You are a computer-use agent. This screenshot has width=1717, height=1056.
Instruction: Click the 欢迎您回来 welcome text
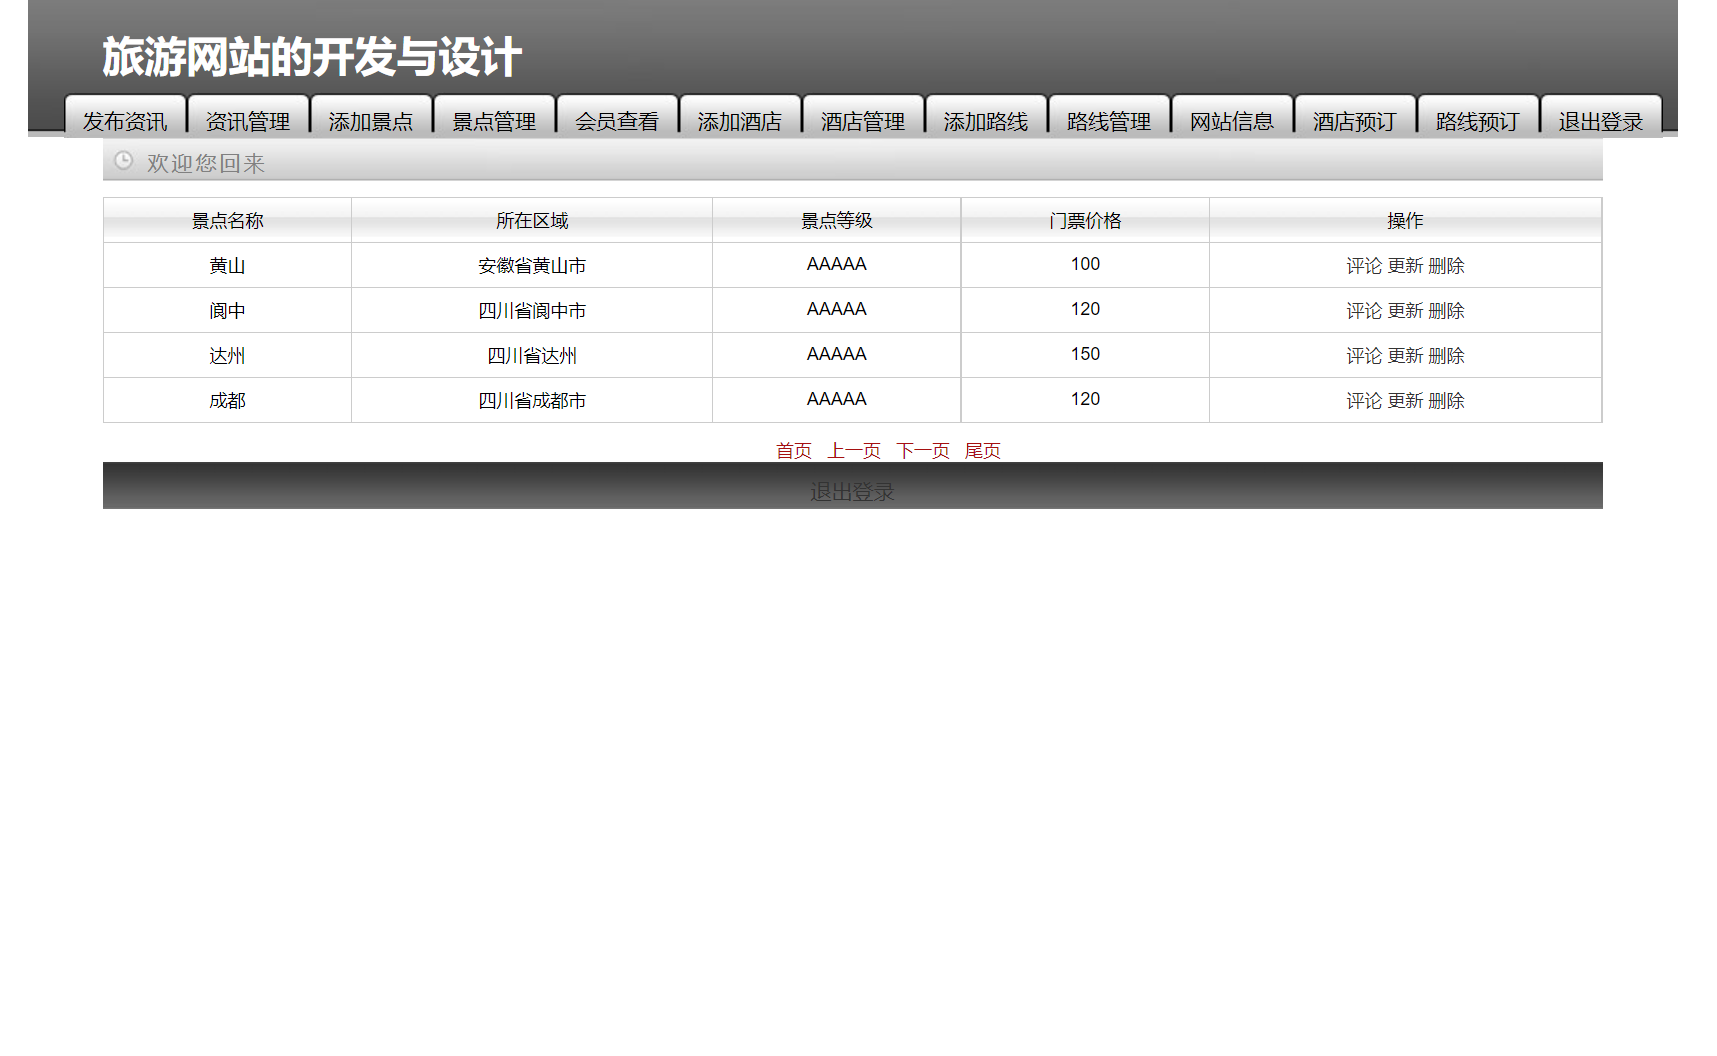click(x=206, y=163)
